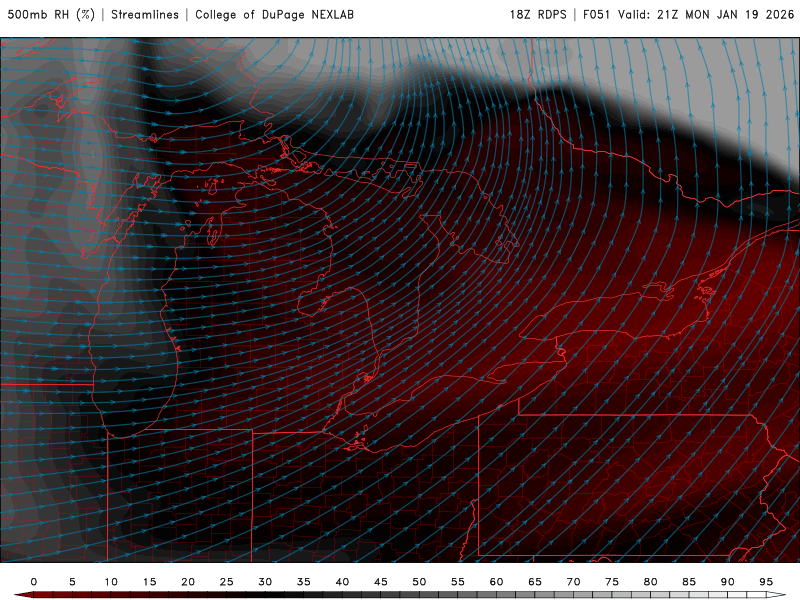Click the "18Z RDPS" model run label
Viewport: 800px width, 600px height.
tap(538, 14)
